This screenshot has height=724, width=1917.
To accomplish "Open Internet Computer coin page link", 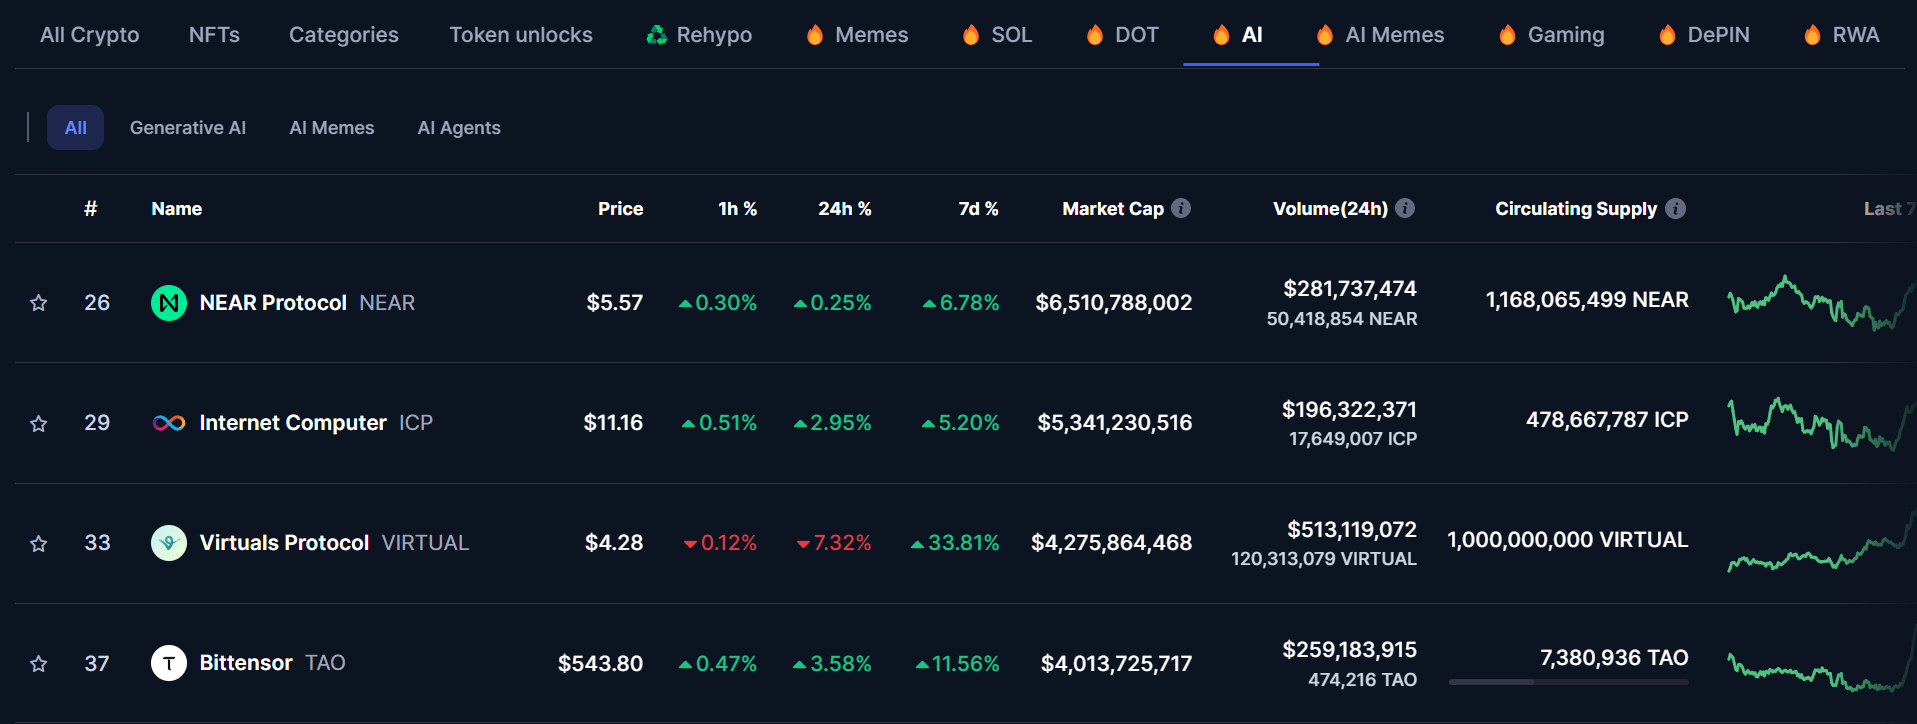I will (316, 423).
